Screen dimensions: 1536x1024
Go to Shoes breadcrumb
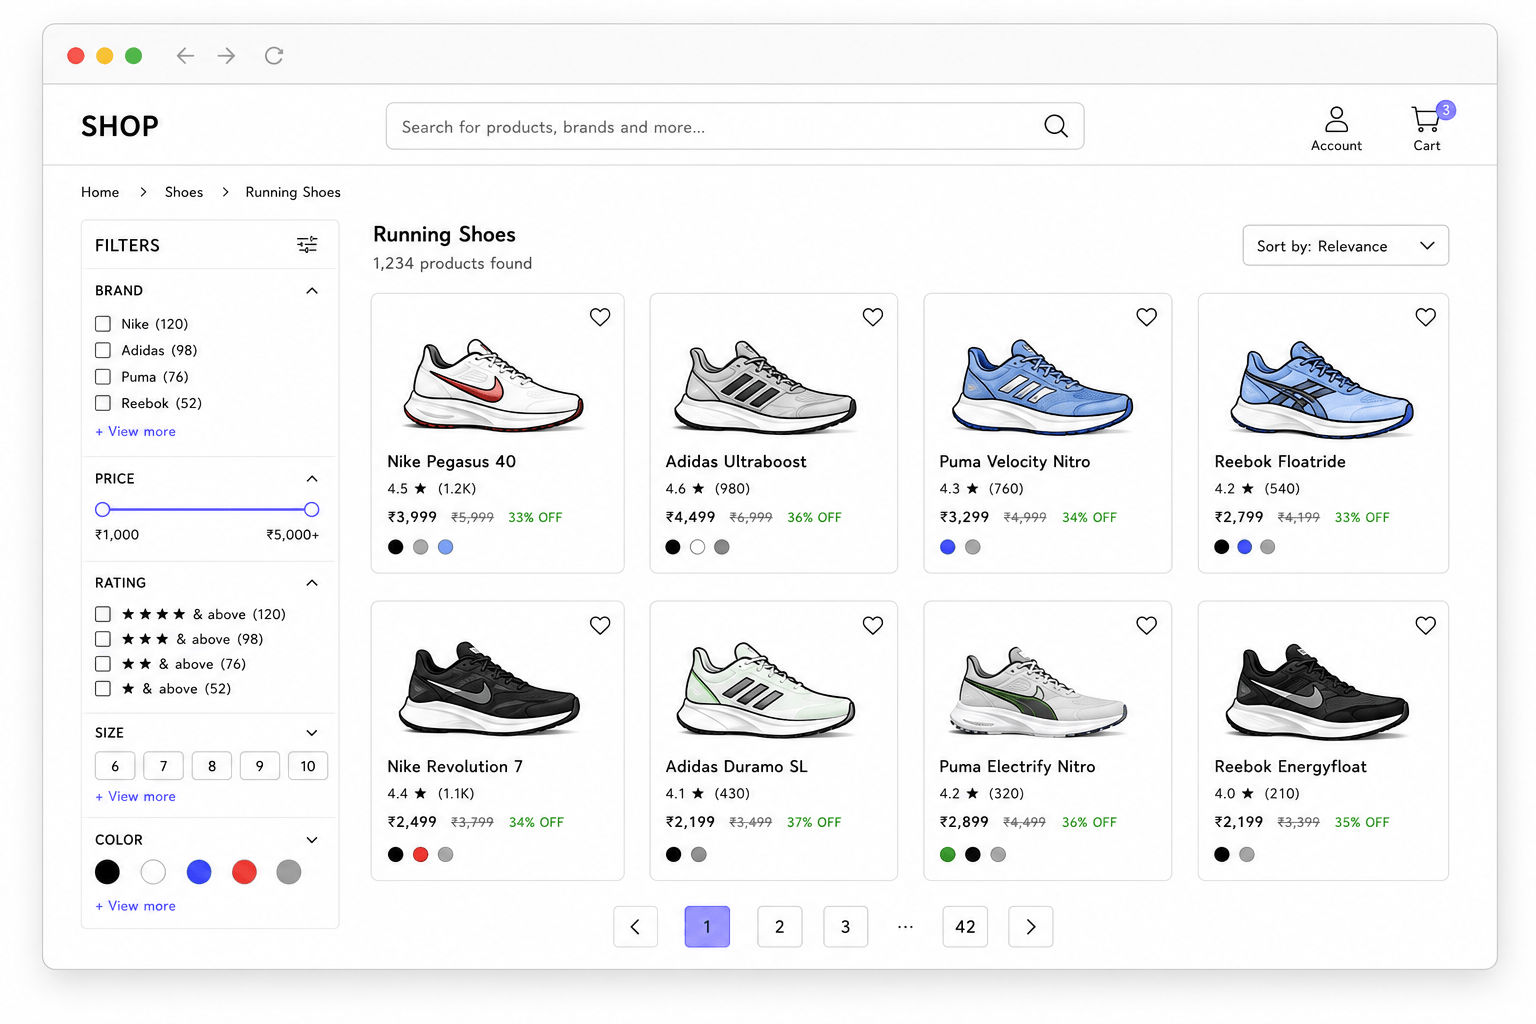pos(184,192)
